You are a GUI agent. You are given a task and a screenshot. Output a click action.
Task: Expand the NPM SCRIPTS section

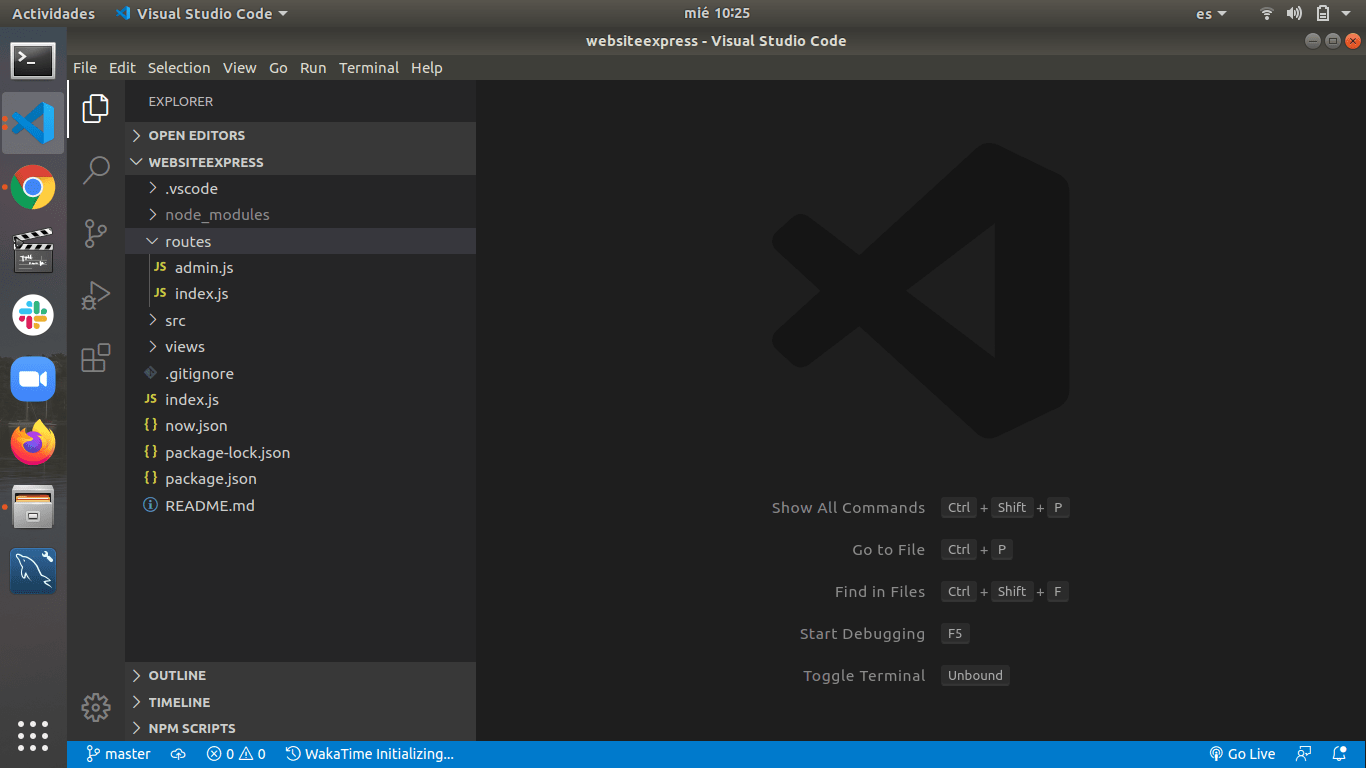[192, 729]
